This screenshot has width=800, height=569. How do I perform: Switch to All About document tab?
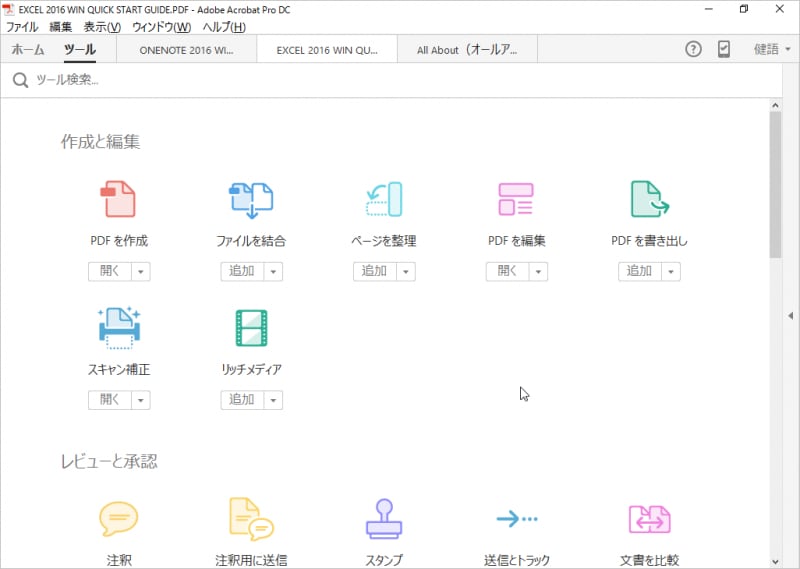pos(467,50)
